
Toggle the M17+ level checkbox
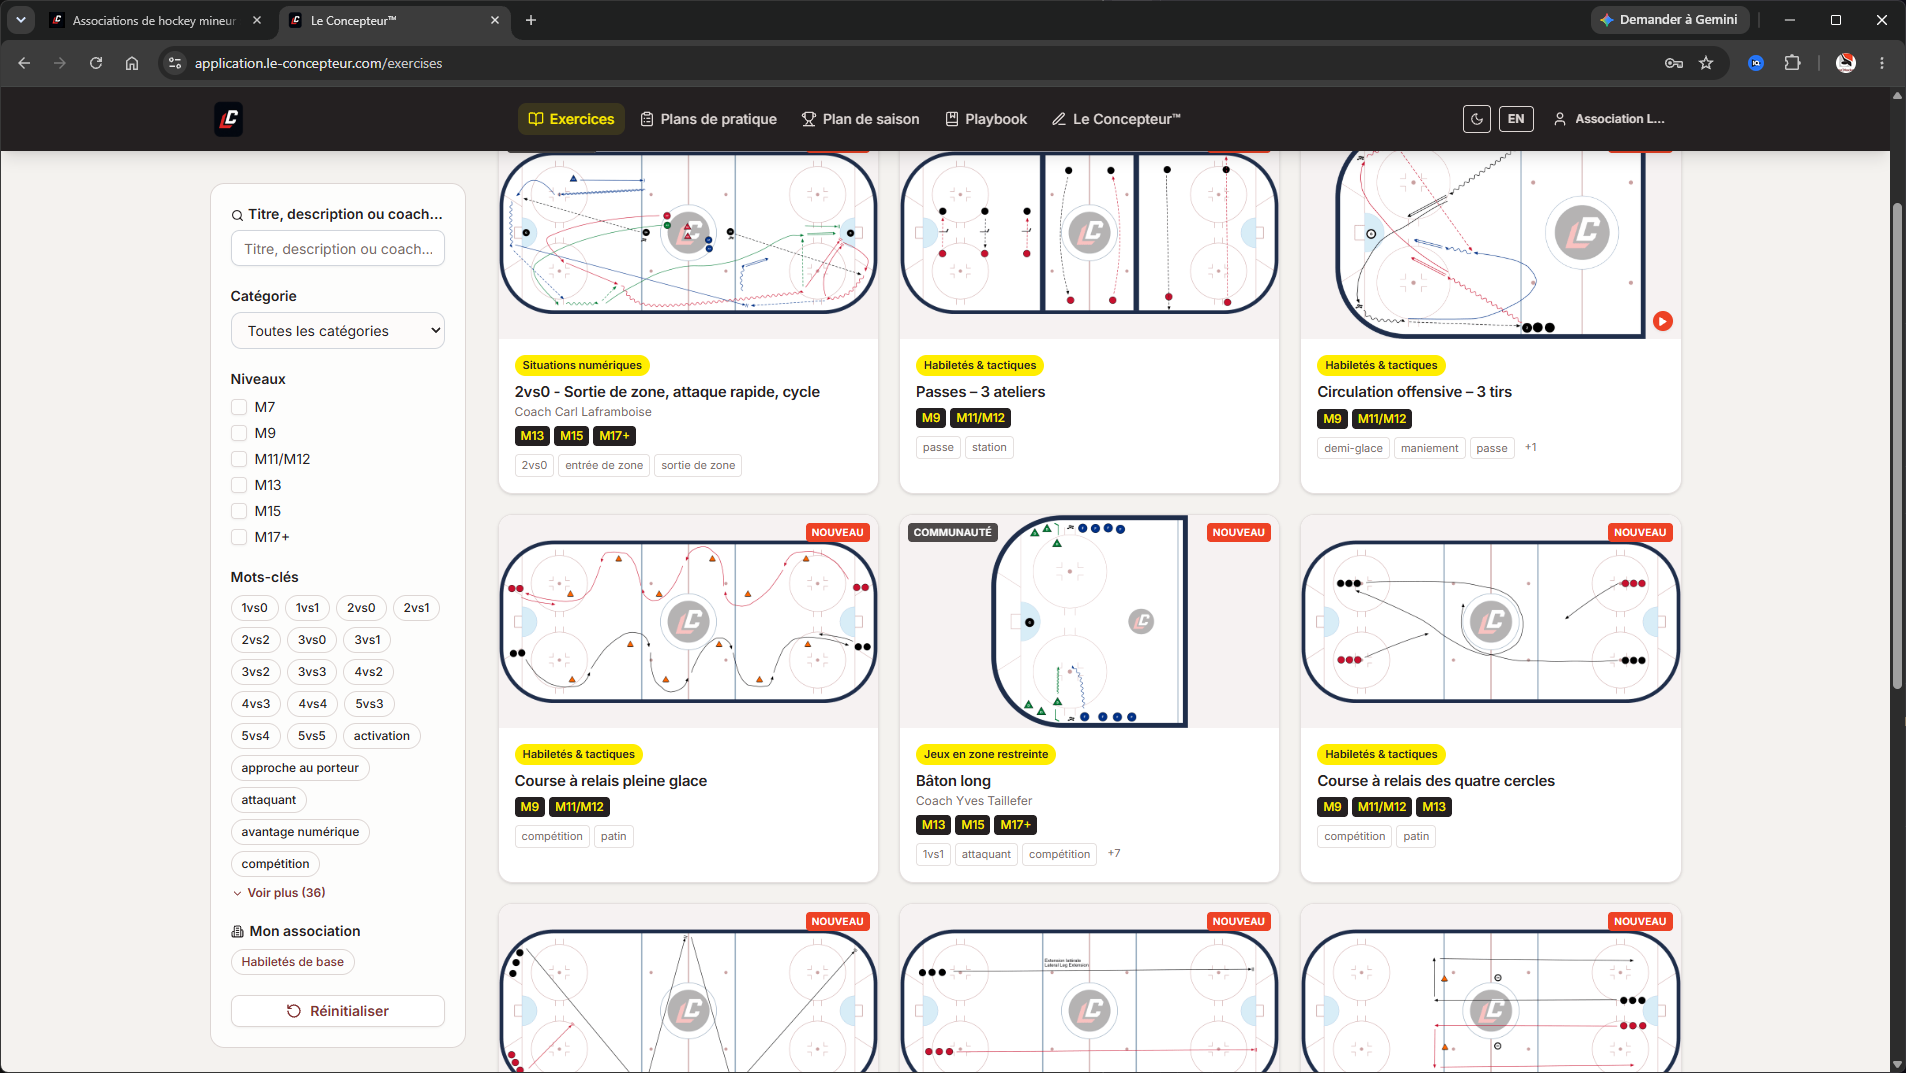coord(239,537)
